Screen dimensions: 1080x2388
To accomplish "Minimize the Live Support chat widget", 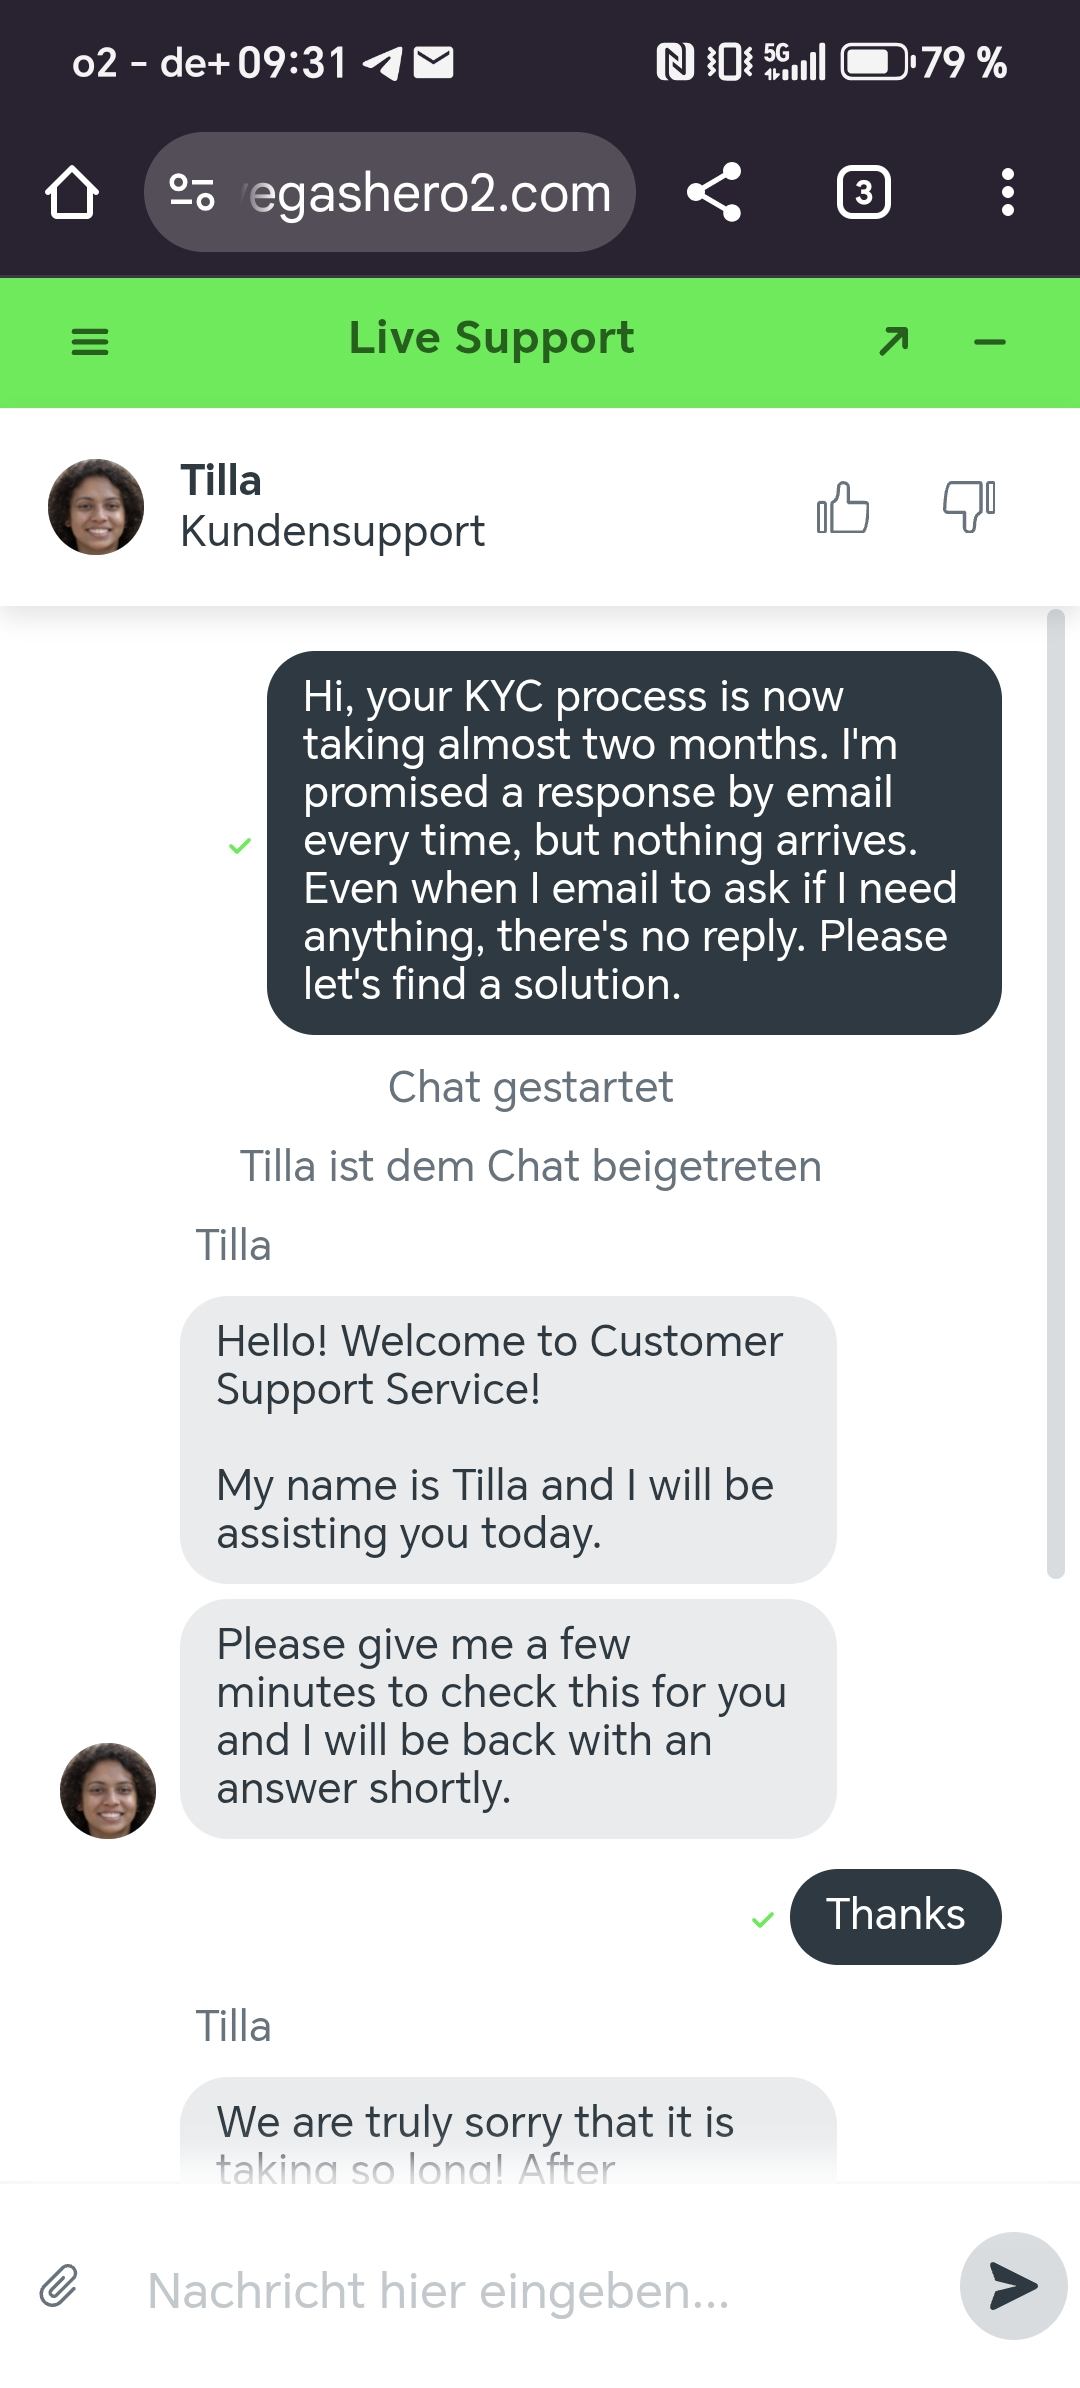I will [989, 342].
